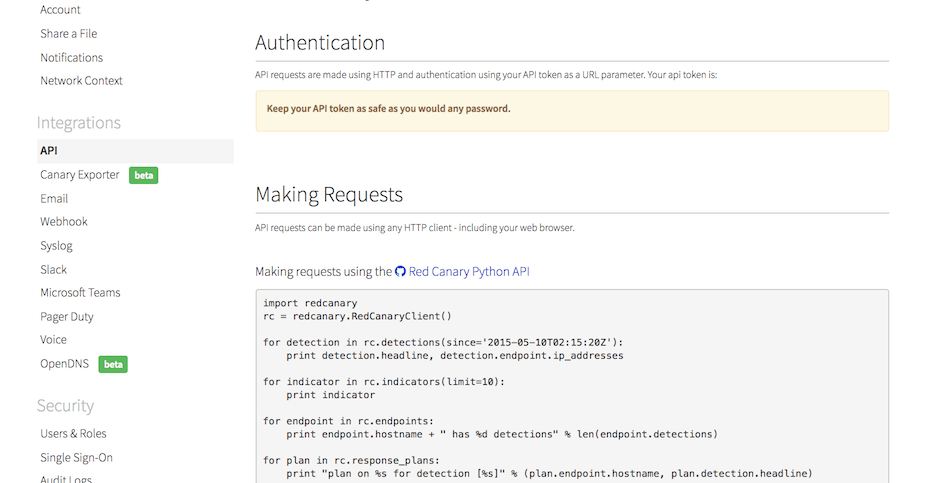Screen dimensions: 945x483
Task: Select Syslog in the sidebar
Action: (x=57, y=246)
